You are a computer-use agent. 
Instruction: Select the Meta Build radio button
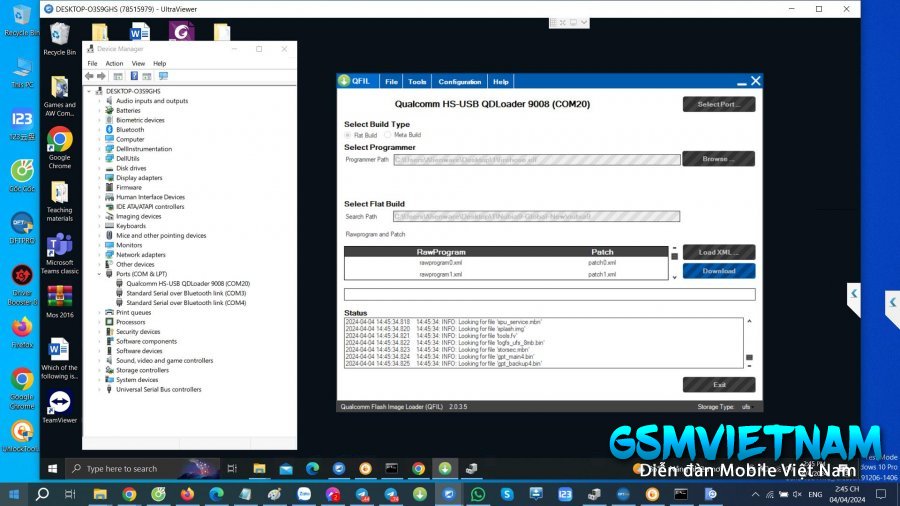point(387,135)
